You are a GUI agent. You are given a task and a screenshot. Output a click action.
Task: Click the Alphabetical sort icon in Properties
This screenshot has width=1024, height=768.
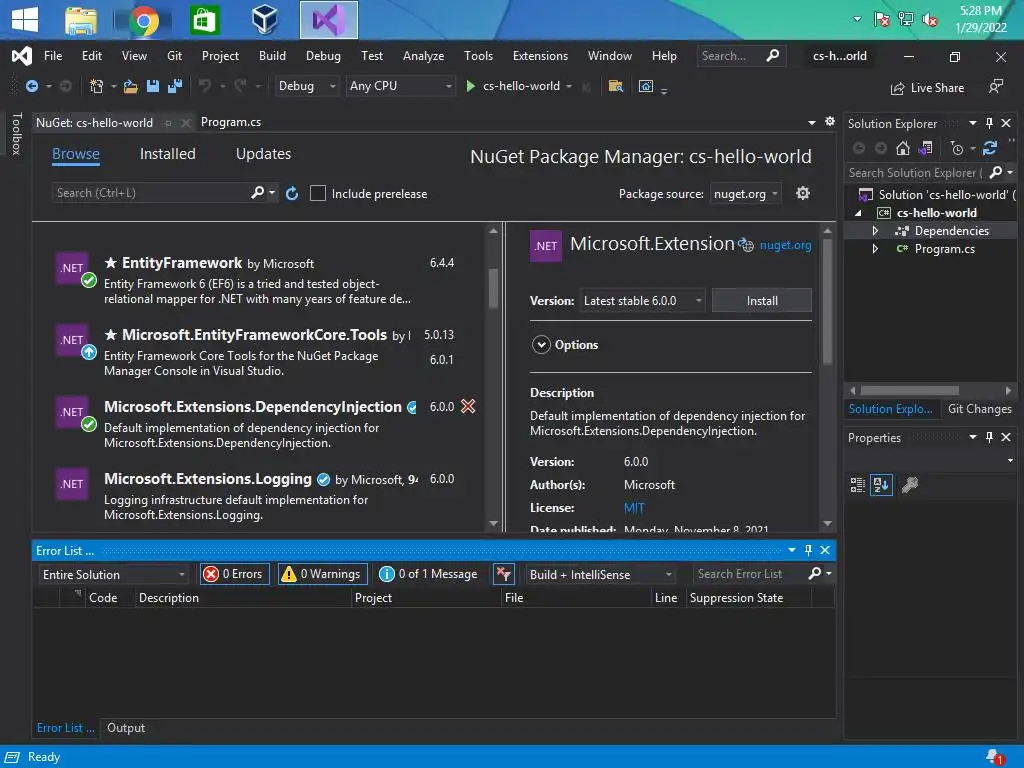click(x=881, y=485)
